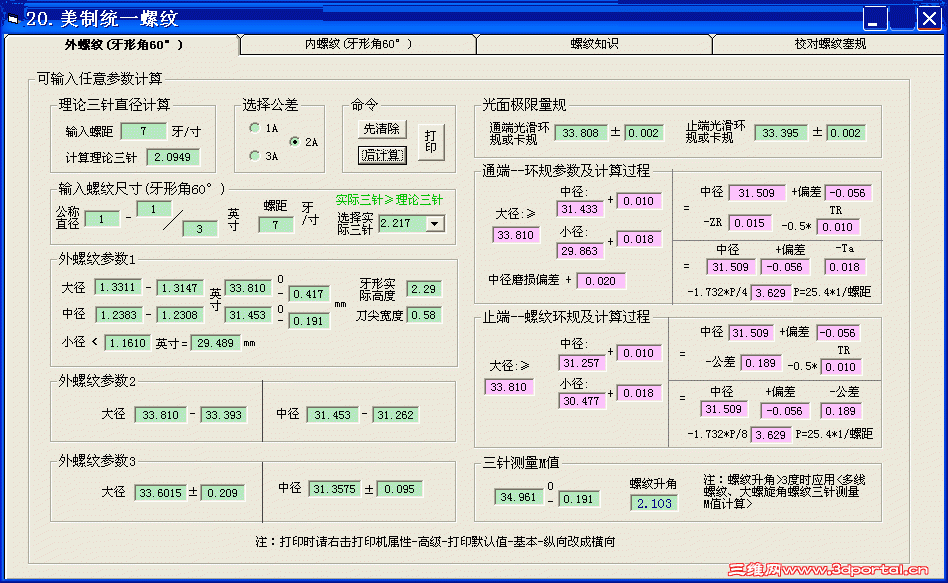The height and width of the screenshot is (583, 948).
Task: Click the 输入螺距 field showing 7
Action: pyautogui.click(x=143, y=131)
